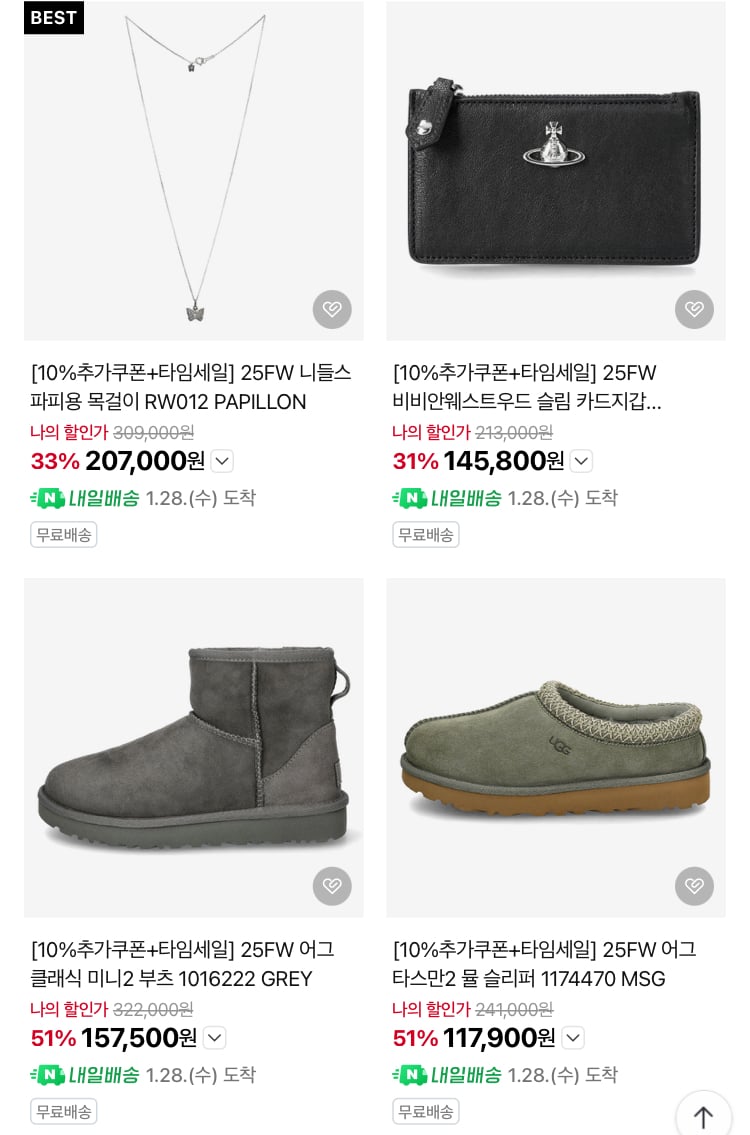Open 비비안웨스트우드 슬림 카드지갑 product title
Screen dimensions: 750x1135
pyautogui.click(x=527, y=387)
